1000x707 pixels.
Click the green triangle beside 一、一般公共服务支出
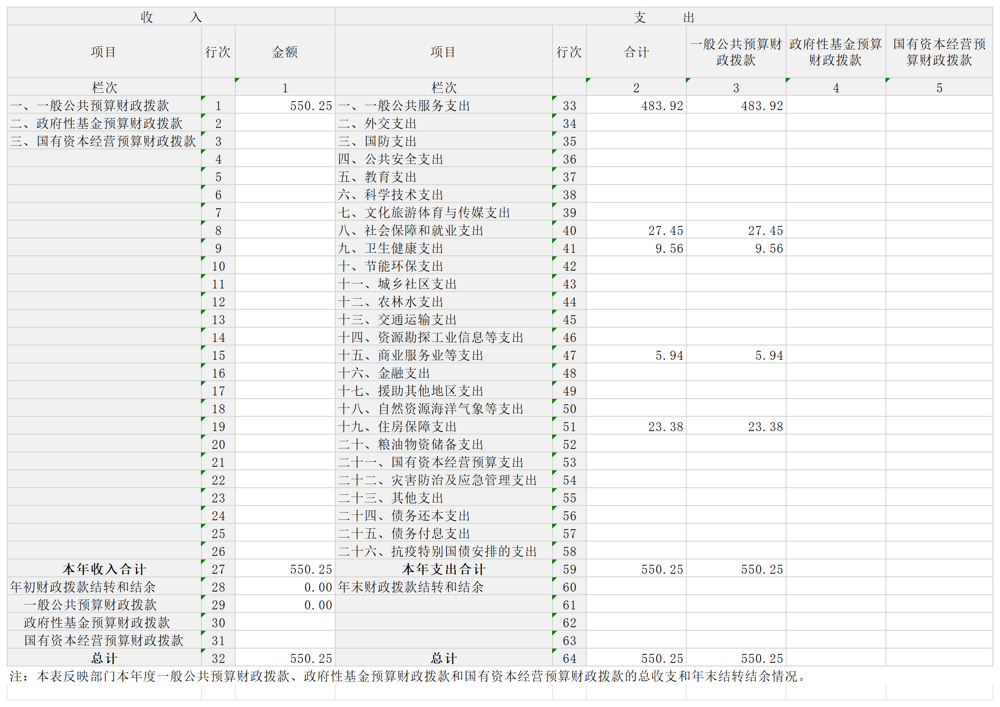[x=552, y=100]
